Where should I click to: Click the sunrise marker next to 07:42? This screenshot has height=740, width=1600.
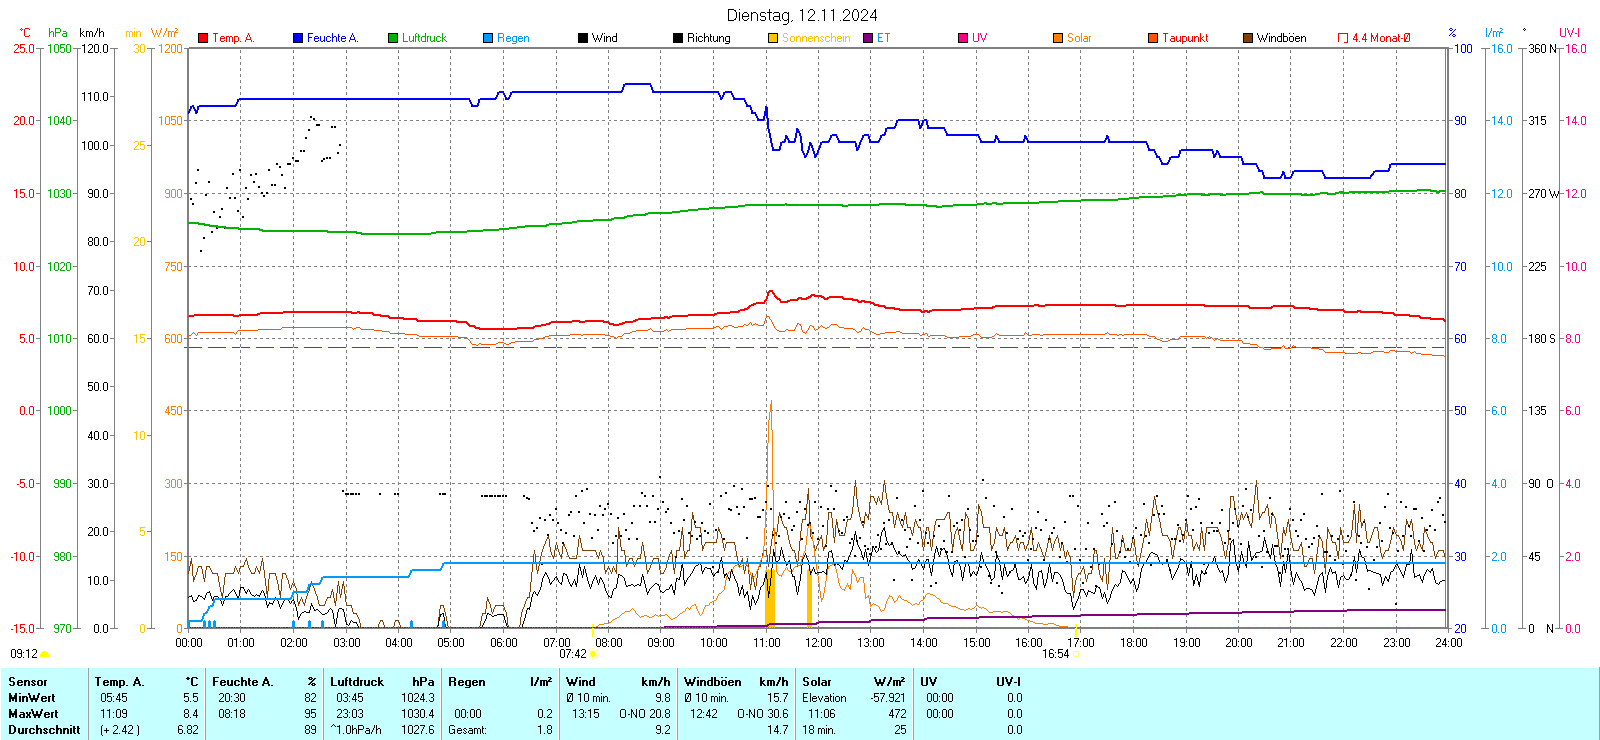click(x=593, y=654)
